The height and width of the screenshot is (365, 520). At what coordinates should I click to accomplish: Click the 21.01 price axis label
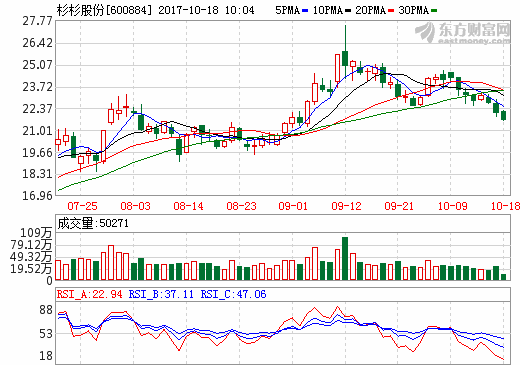pyautogui.click(x=37, y=131)
